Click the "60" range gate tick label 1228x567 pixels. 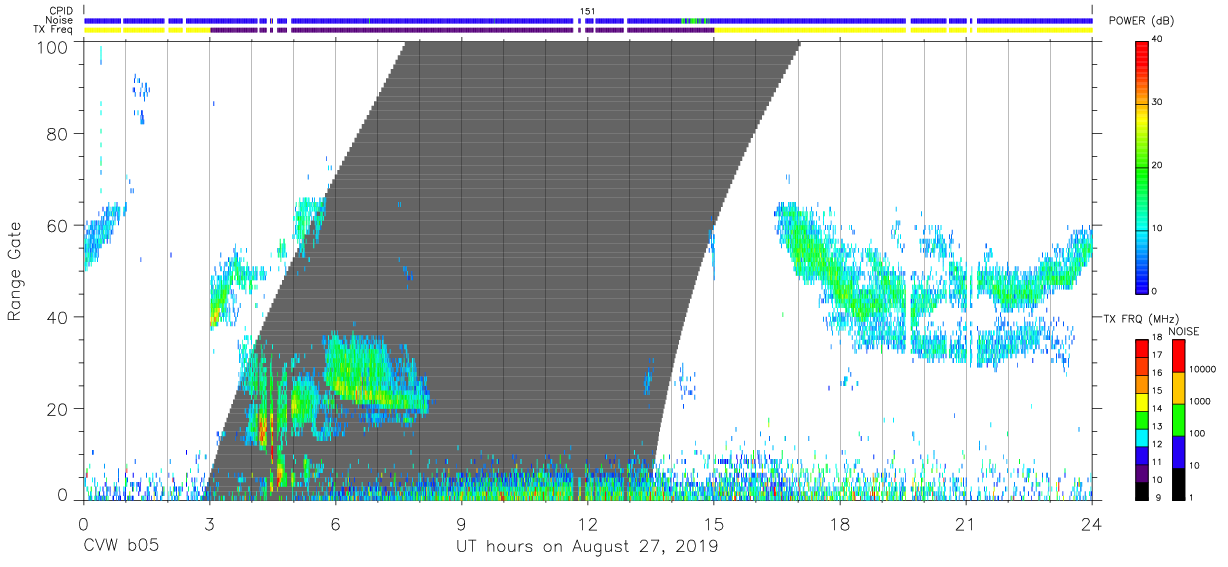59,226
